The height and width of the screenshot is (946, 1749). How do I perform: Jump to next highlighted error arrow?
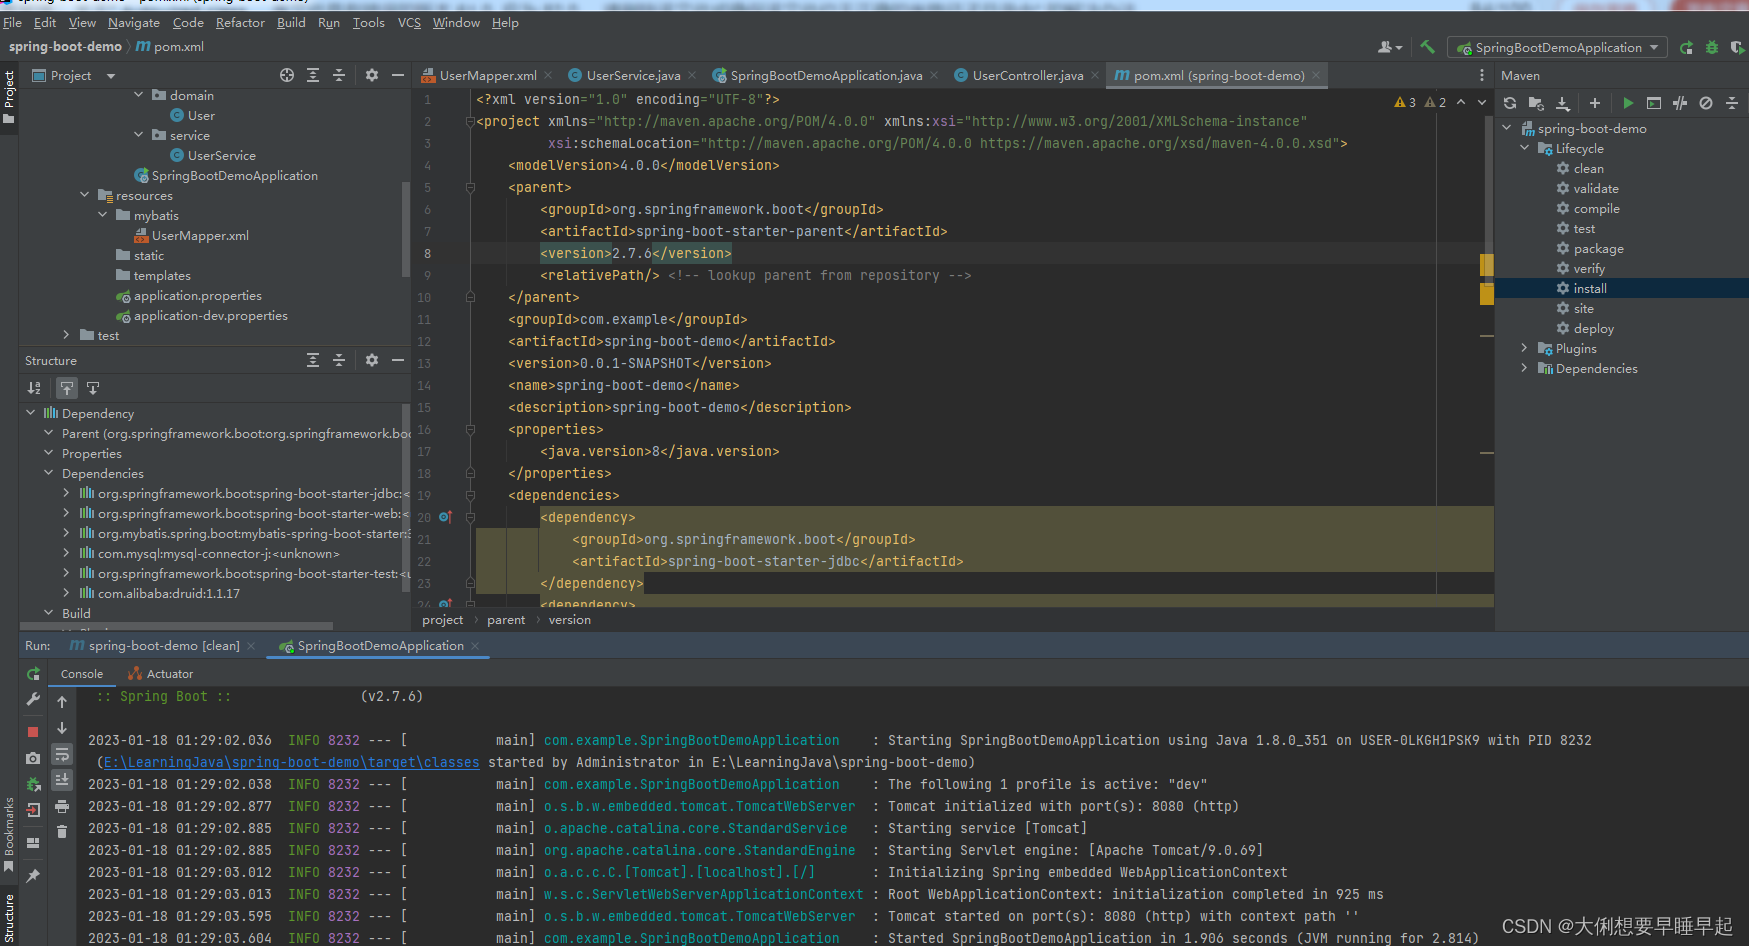pos(1482,102)
